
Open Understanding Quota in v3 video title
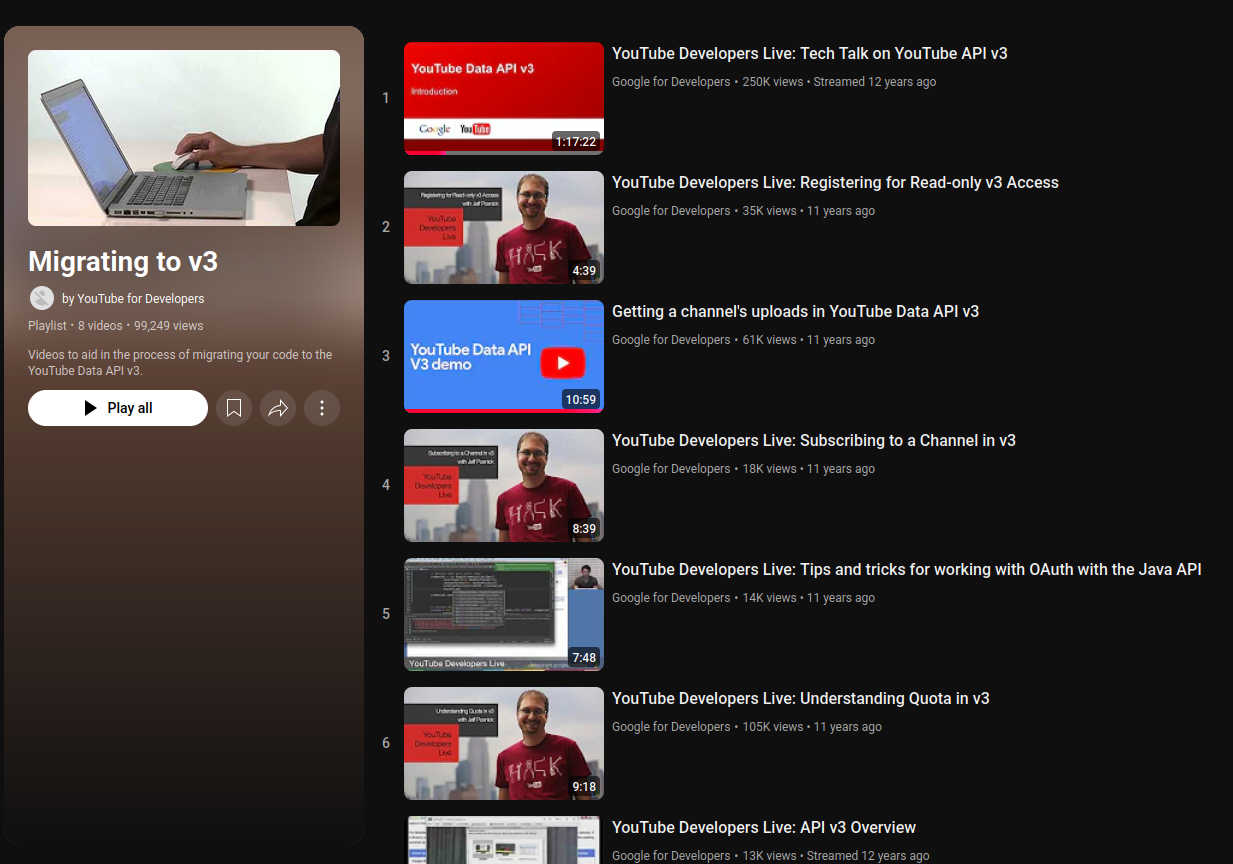click(x=801, y=699)
